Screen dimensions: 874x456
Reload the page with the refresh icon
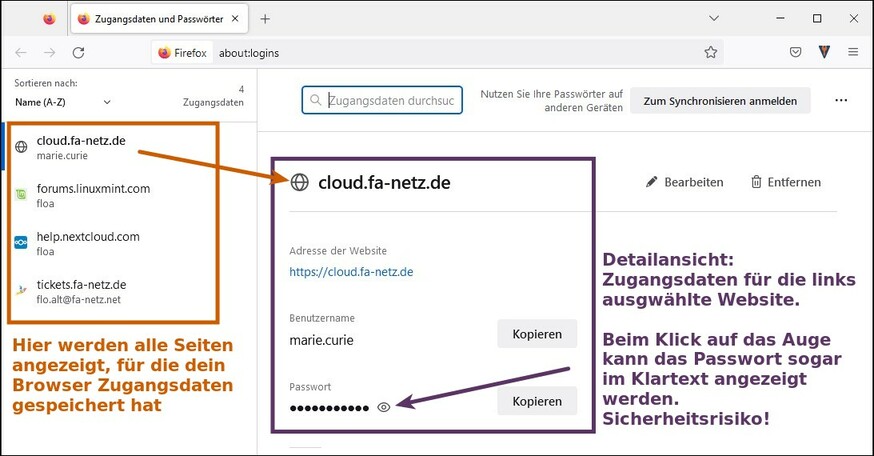[78, 52]
